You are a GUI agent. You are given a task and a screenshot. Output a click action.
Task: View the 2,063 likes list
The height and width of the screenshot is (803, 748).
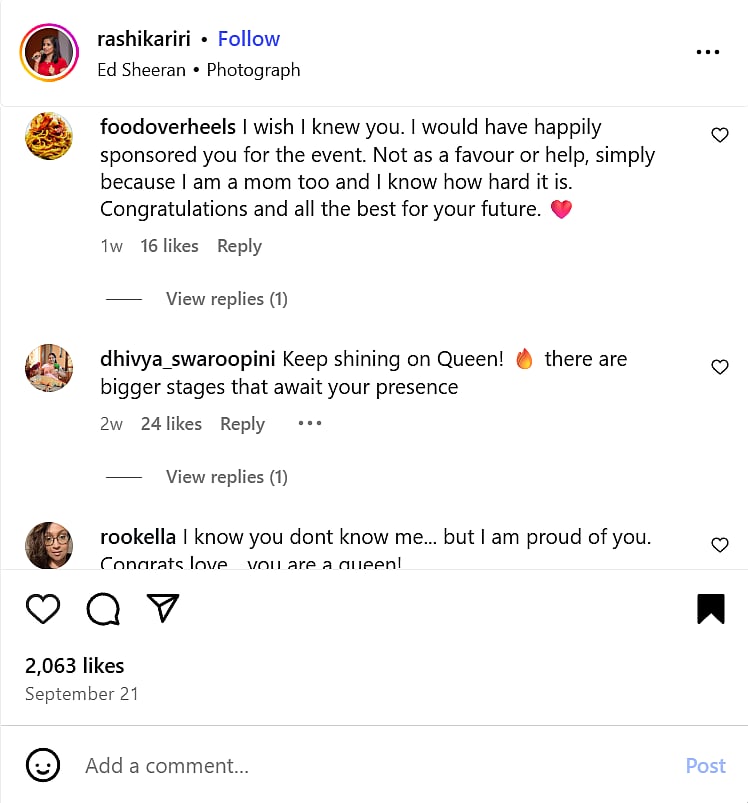pos(75,666)
